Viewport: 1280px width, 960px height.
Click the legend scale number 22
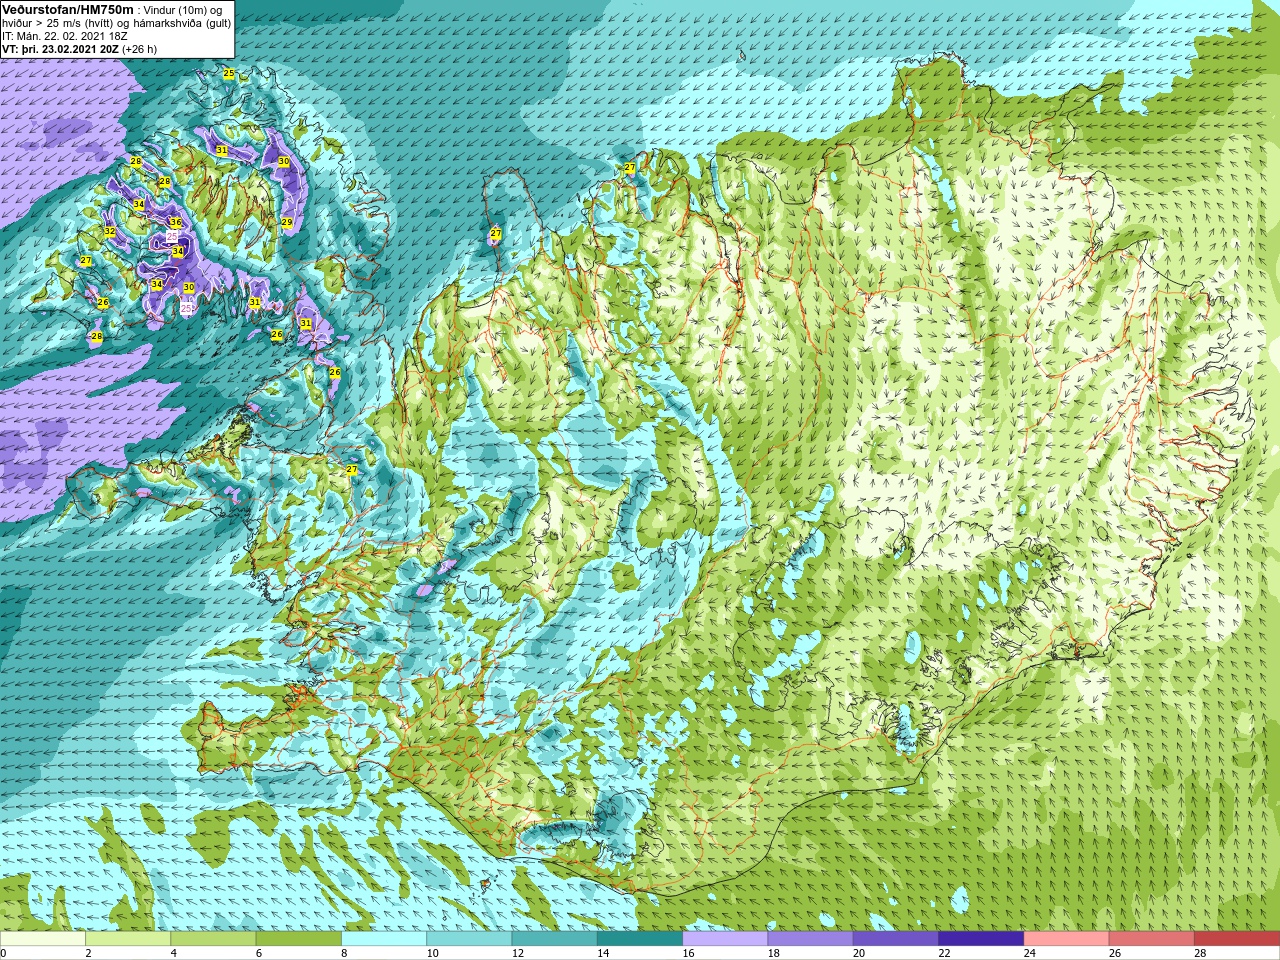tap(944, 953)
